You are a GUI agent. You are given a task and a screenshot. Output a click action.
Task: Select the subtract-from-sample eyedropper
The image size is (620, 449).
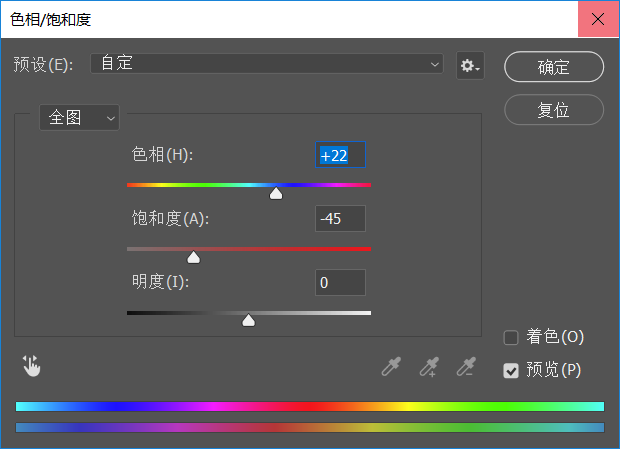point(465,368)
